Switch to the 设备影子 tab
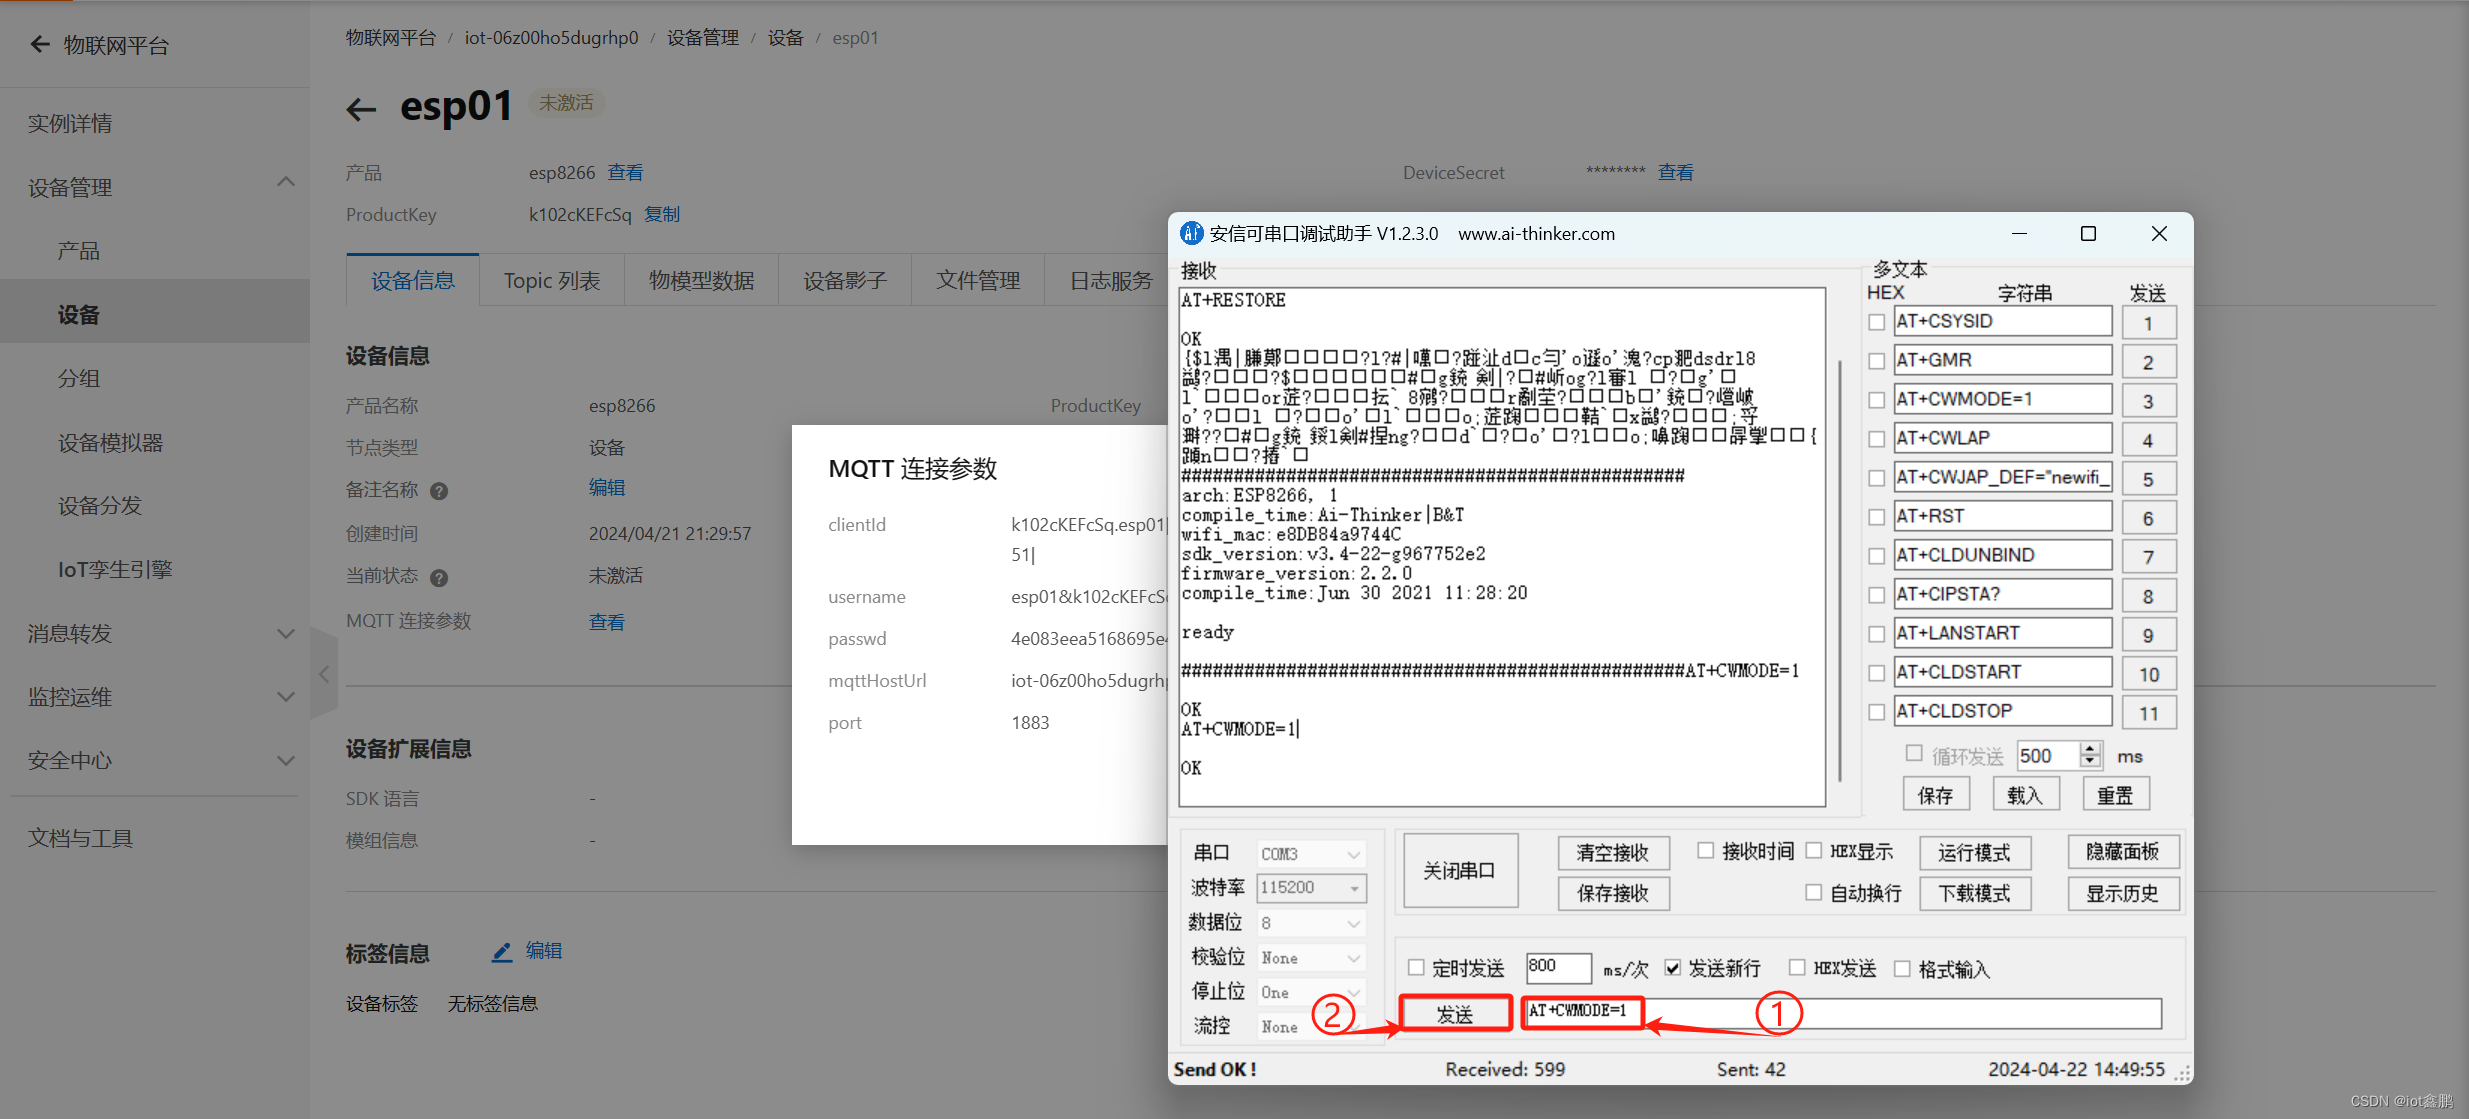Image resolution: width=2469 pixels, height=1119 pixels. tap(845, 281)
